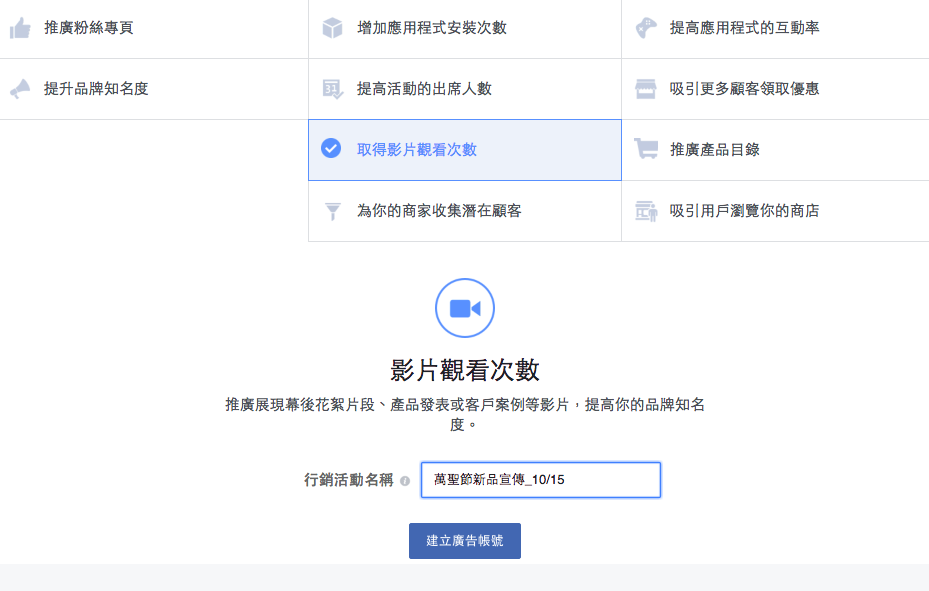The width and height of the screenshot is (929, 591).
Task: Click the megaphone icon beside 提升品牌知名度
Action: (x=18, y=88)
